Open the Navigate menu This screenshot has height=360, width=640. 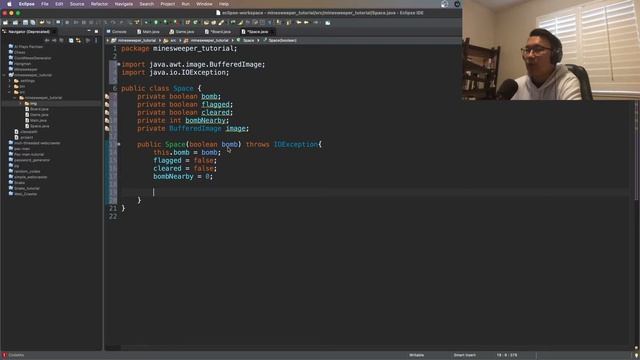pyautogui.click(x=123, y=4)
